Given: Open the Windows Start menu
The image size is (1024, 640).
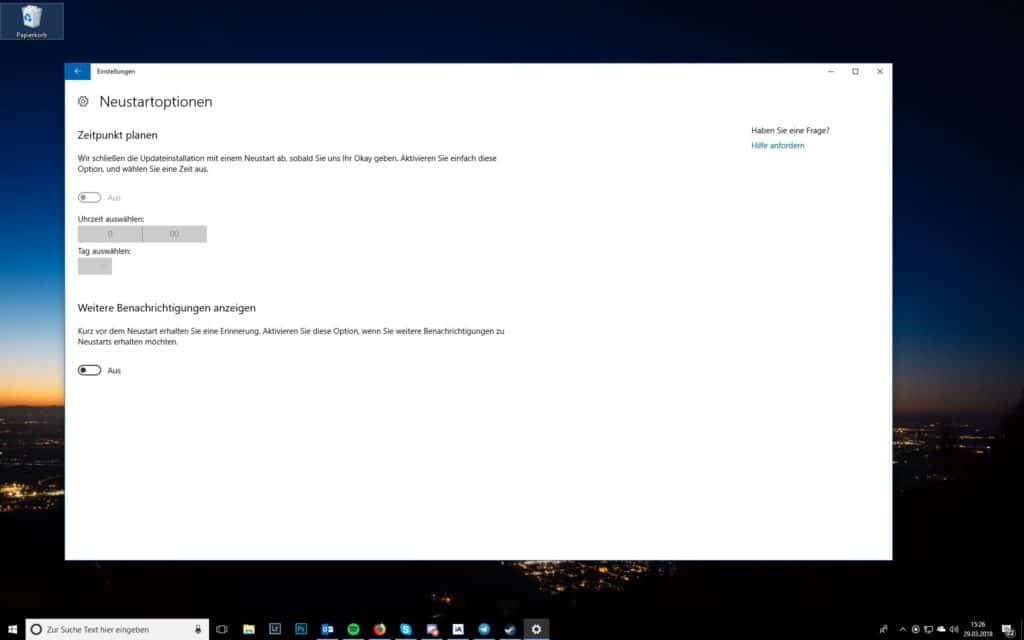Looking at the screenshot, I should pyautogui.click(x=12, y=629).
